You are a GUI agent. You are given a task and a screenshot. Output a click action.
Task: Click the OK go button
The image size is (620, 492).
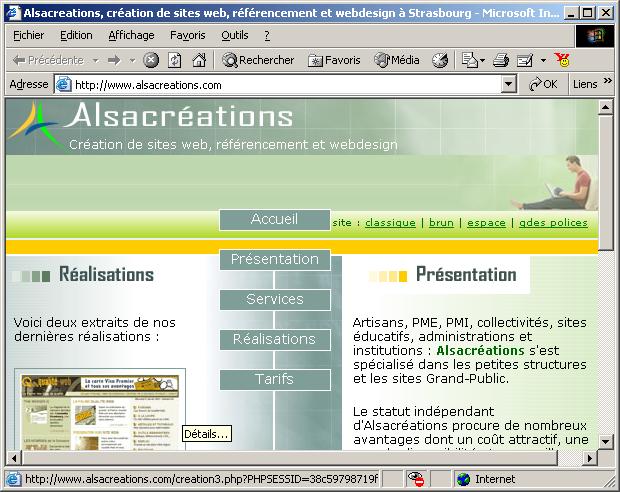543,84
